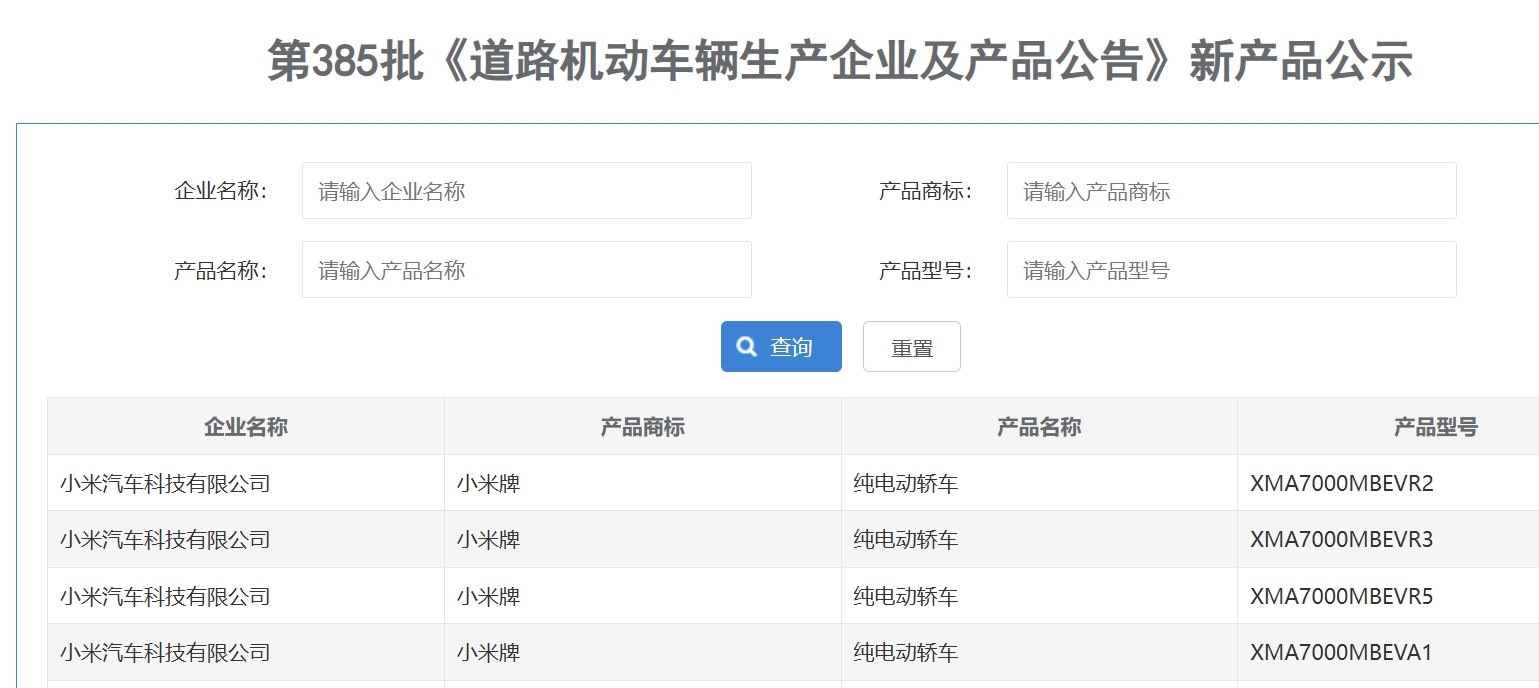Click 纯电动轿车 in the XMA7000MBEVA1 row
Viewport: 1539px width, 688px height.
[x=906, y=653]
